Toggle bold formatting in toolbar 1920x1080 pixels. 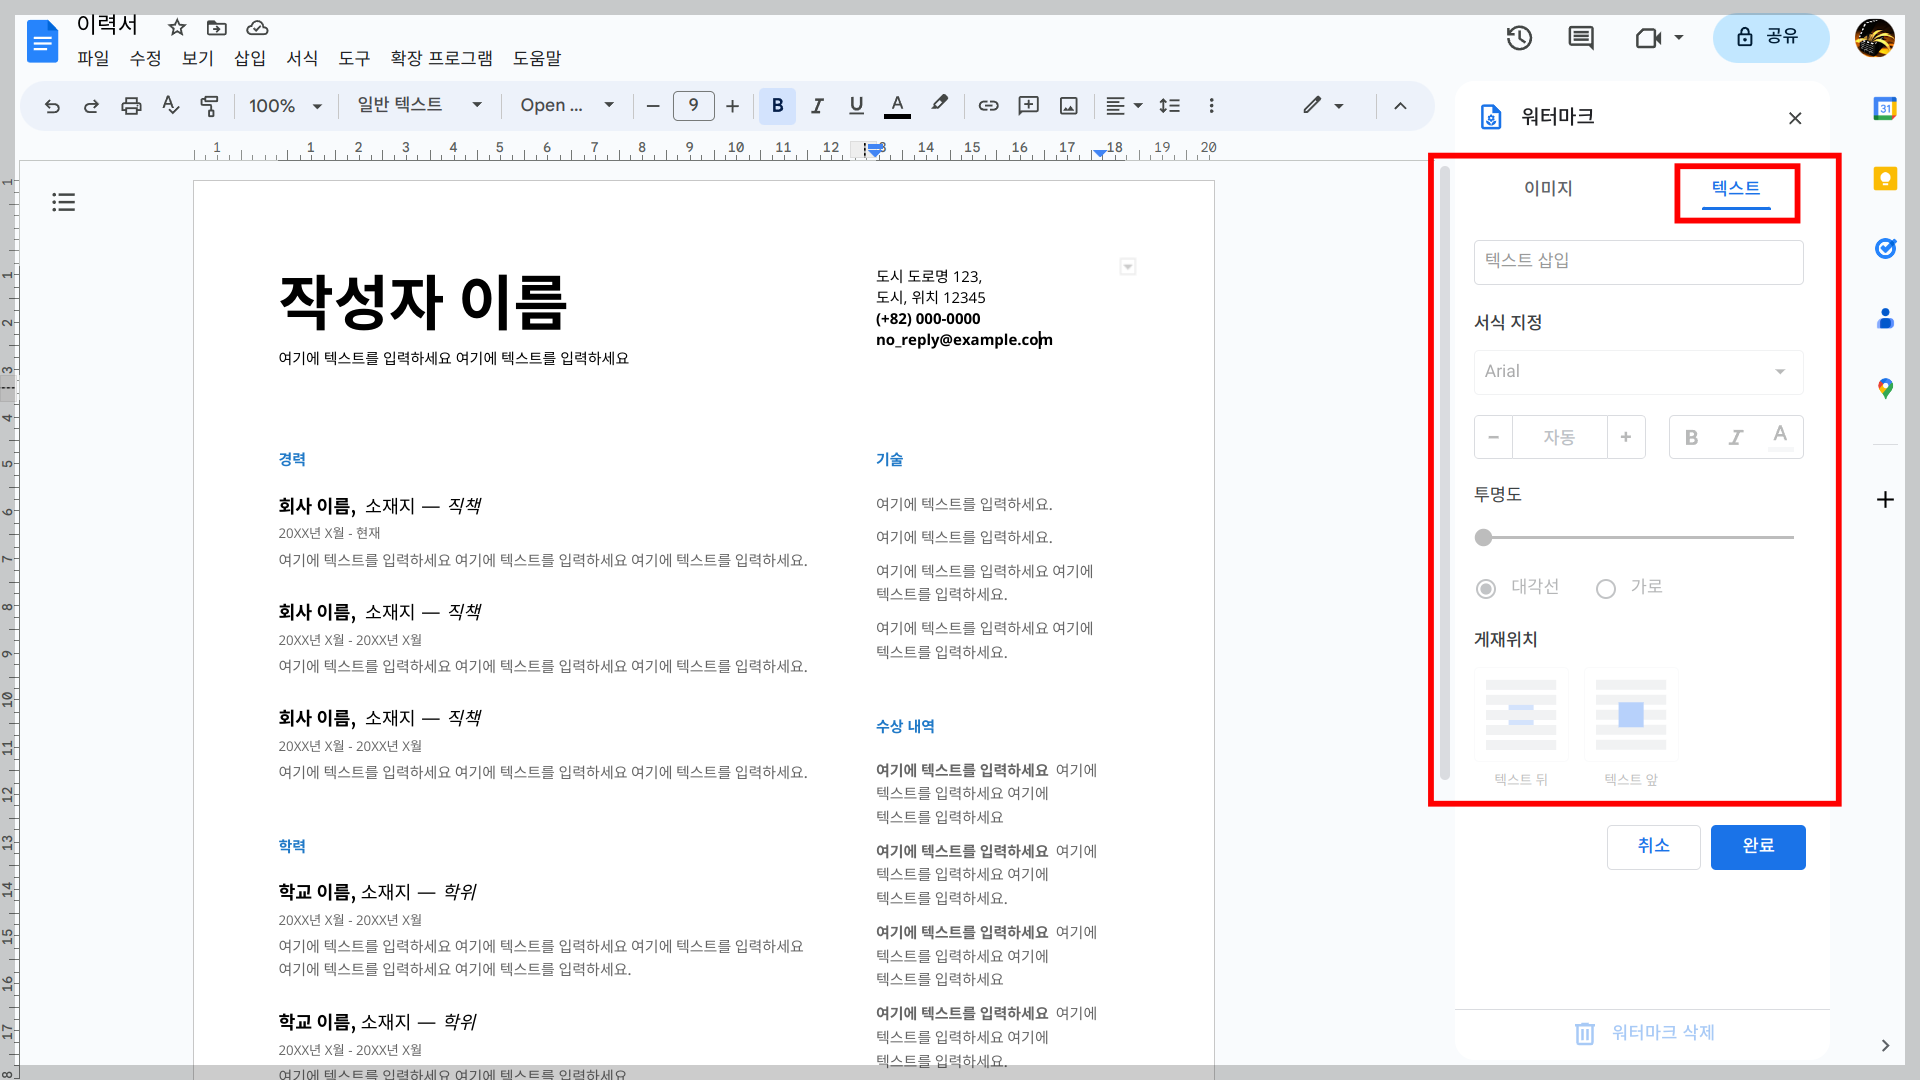tap(777, 106)
